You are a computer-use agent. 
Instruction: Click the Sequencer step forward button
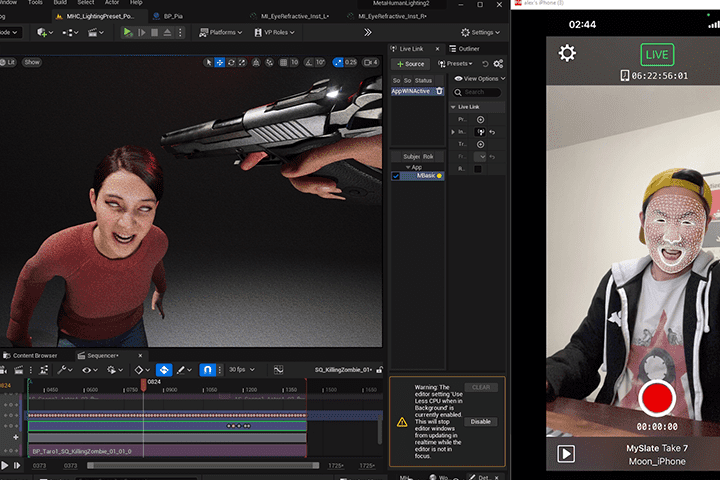(x=17, y=465)
